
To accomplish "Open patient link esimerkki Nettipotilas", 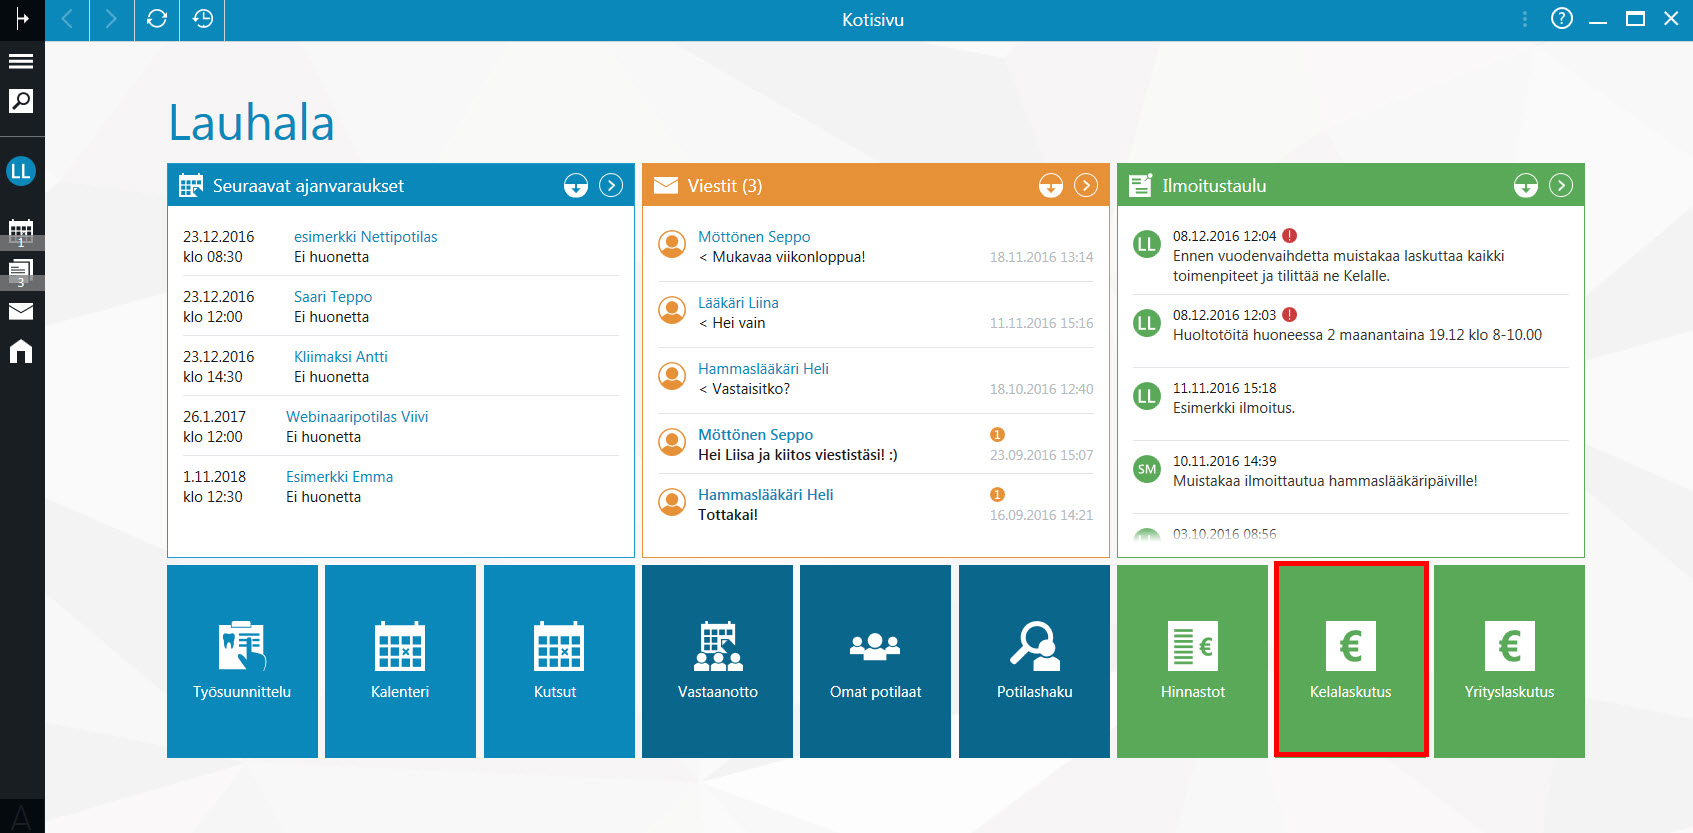I will 365,237.
